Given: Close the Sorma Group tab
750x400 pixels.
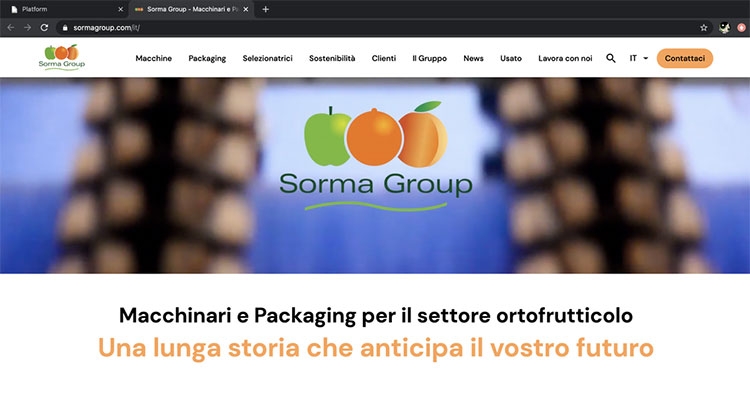Looking at the screenshot, I should [x=245, y=9].
